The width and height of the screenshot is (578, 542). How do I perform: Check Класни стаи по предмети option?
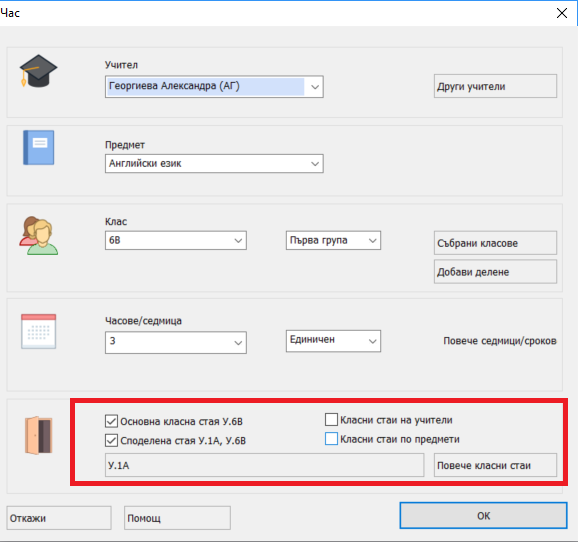(331, 439)
